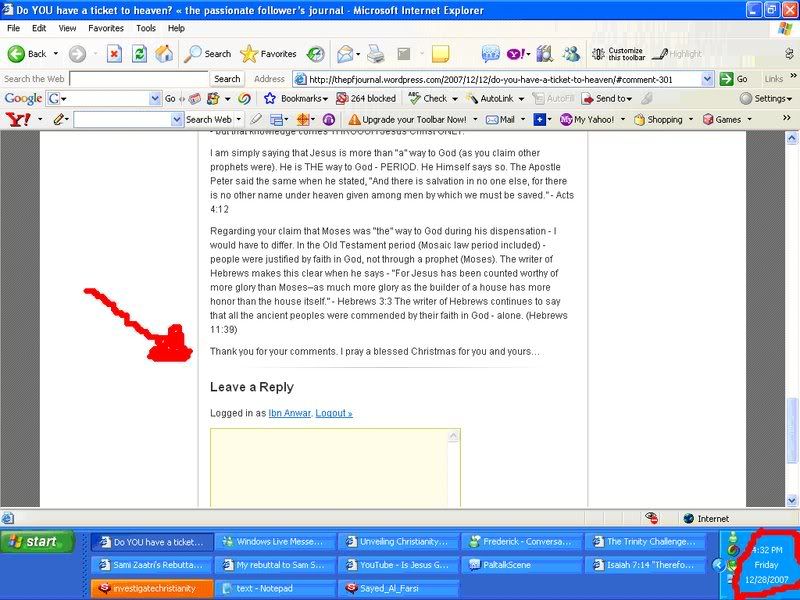Open Shopping on the Yahoo toolbar
The height and width of the screenshot is (600, 800).
pos(658,119)
